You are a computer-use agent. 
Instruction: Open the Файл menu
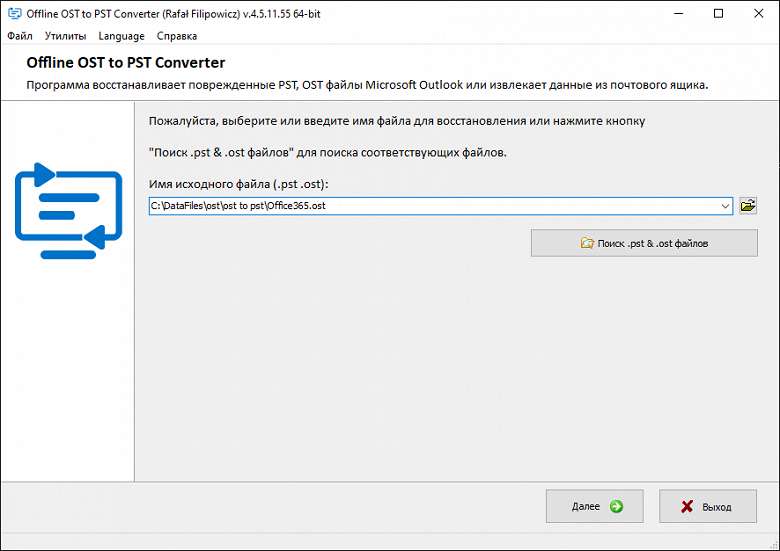pos(20,36)
